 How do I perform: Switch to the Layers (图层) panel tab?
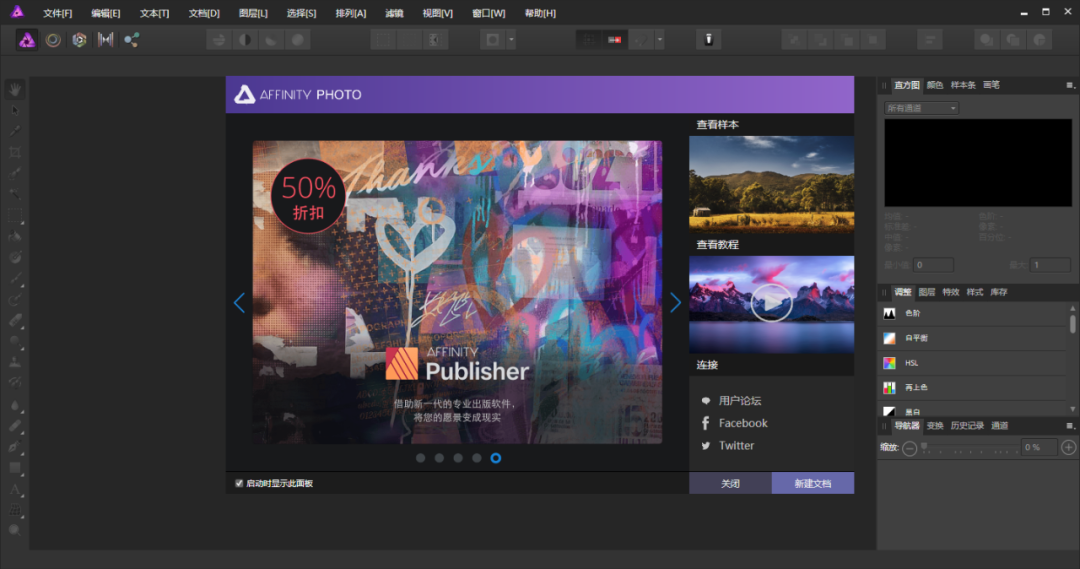click(926, 292)
